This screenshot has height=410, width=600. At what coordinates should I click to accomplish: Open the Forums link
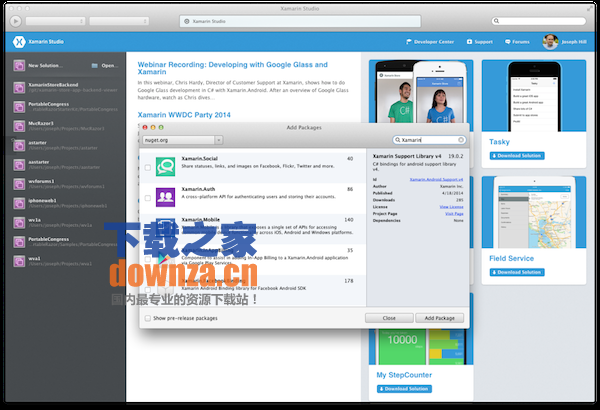click(x=517, y=42)
